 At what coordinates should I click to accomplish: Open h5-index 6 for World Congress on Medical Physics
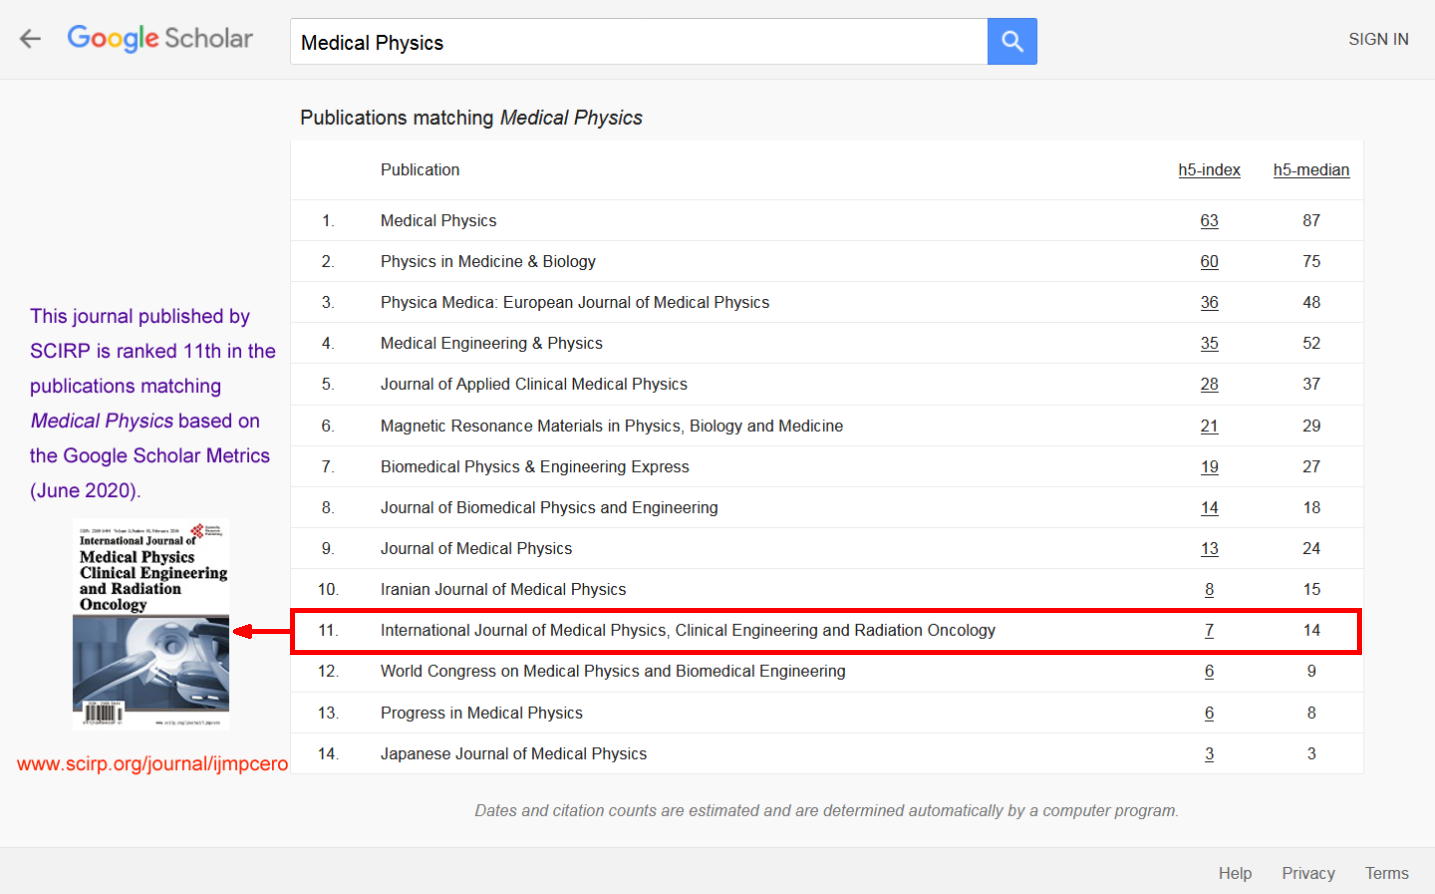coord(1209,672)
